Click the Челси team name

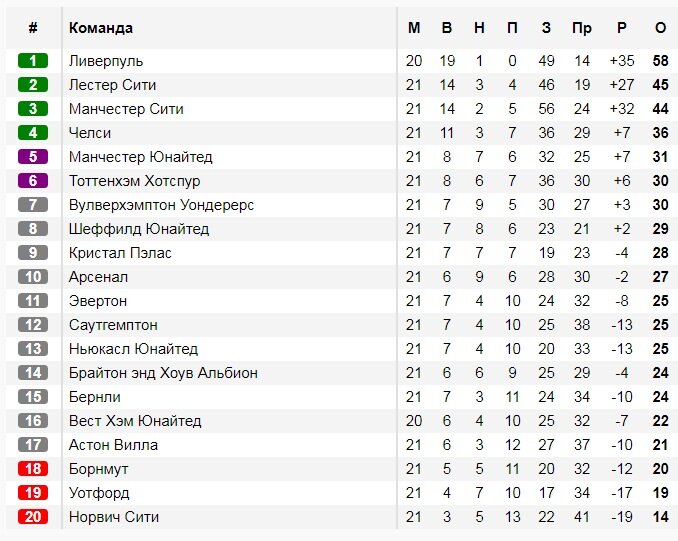click(x=90, y=133)
